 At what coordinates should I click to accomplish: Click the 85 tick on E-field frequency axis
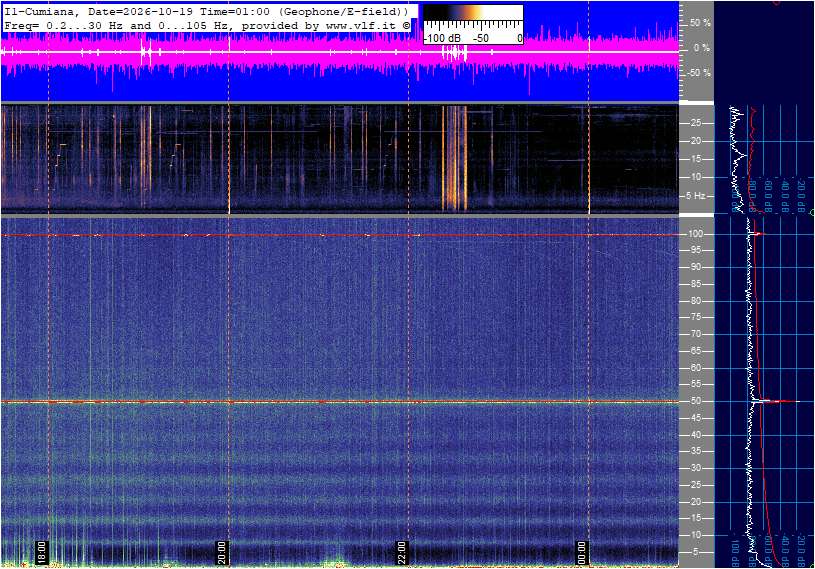coord(695,284)
